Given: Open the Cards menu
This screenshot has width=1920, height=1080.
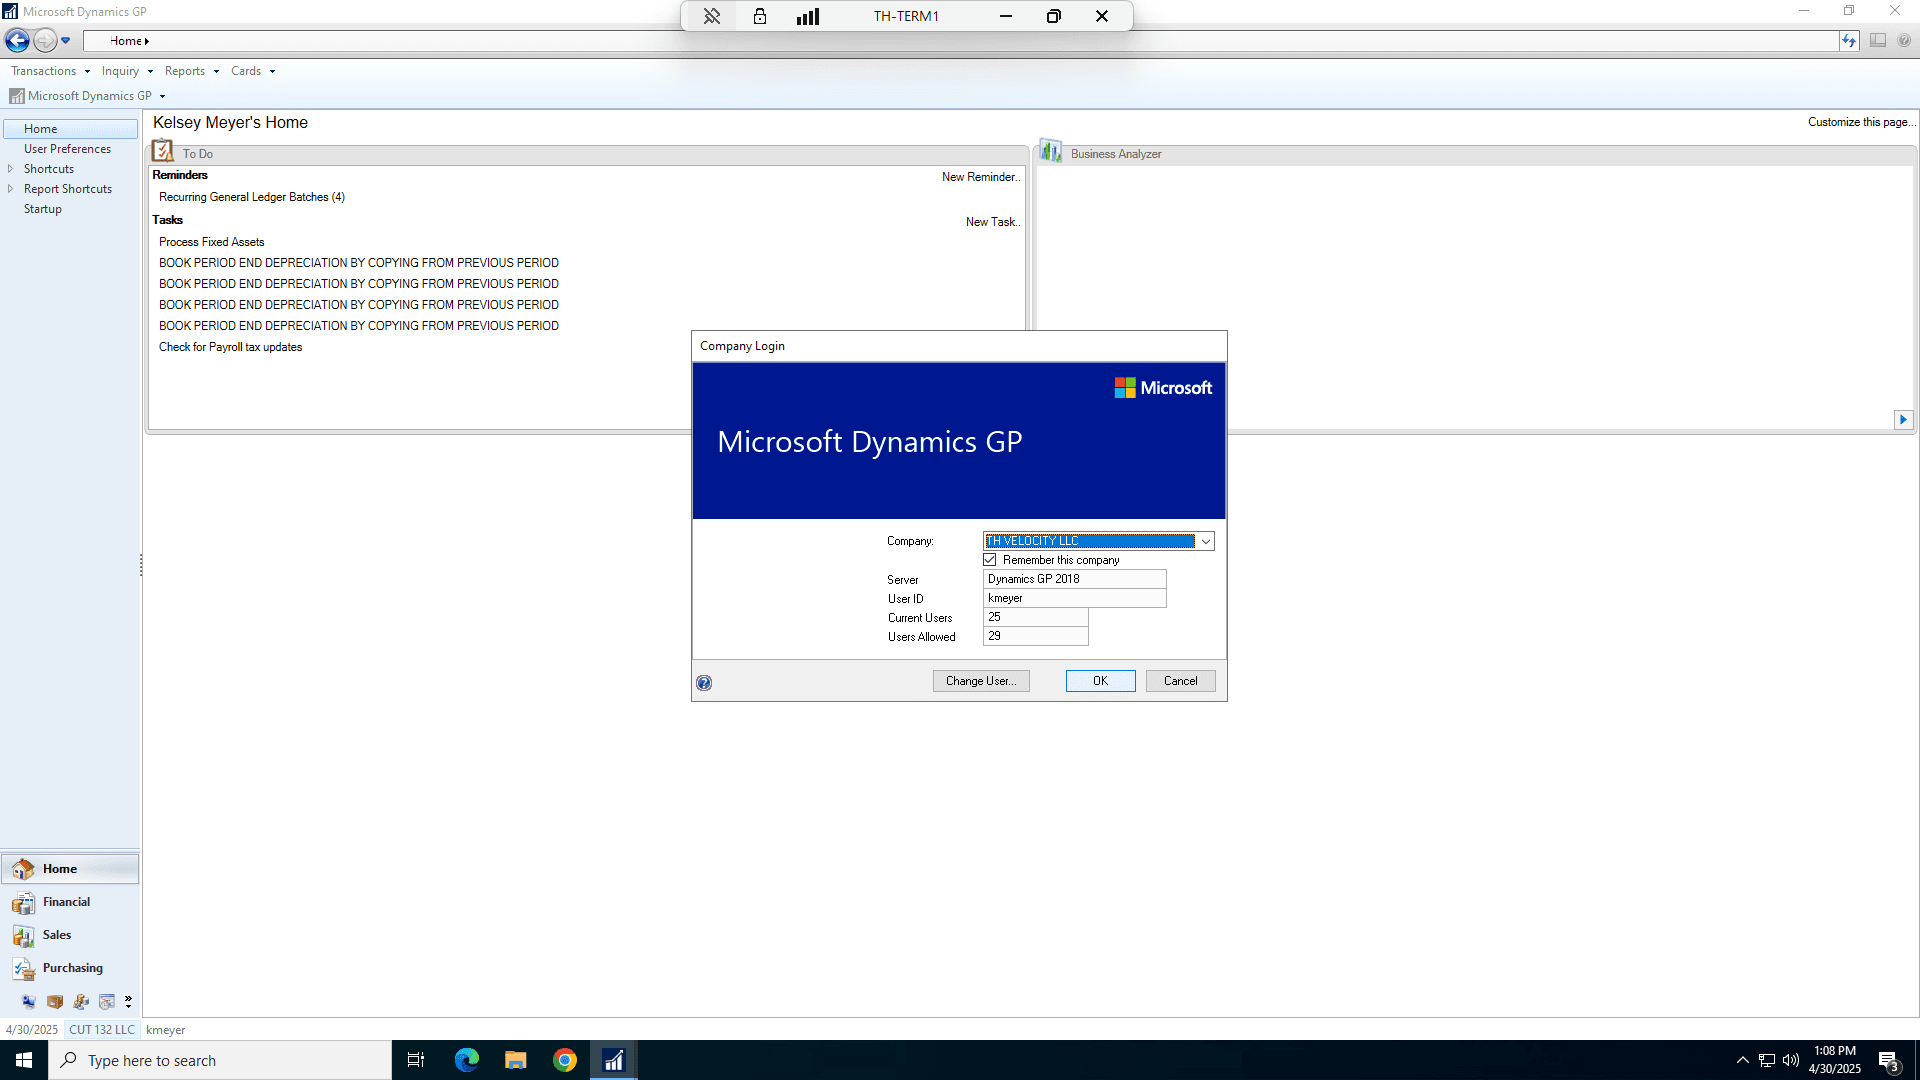Looking at the screenshot, I should pos(252,71).
